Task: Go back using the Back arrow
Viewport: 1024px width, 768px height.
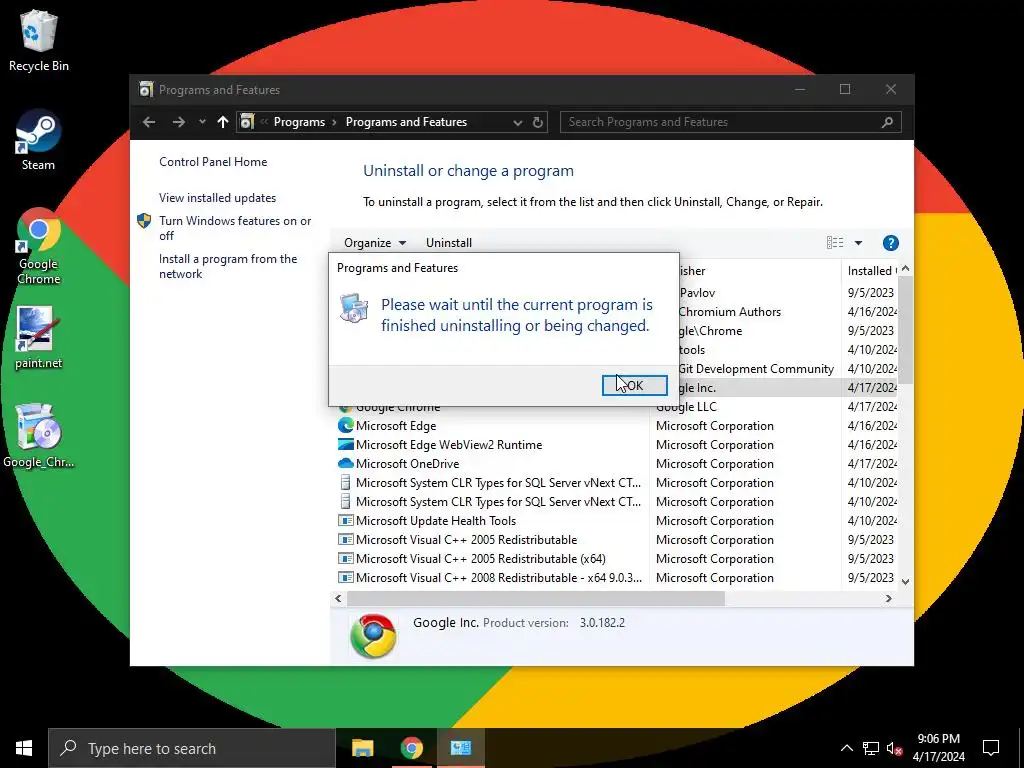Action: click(149, 122)
